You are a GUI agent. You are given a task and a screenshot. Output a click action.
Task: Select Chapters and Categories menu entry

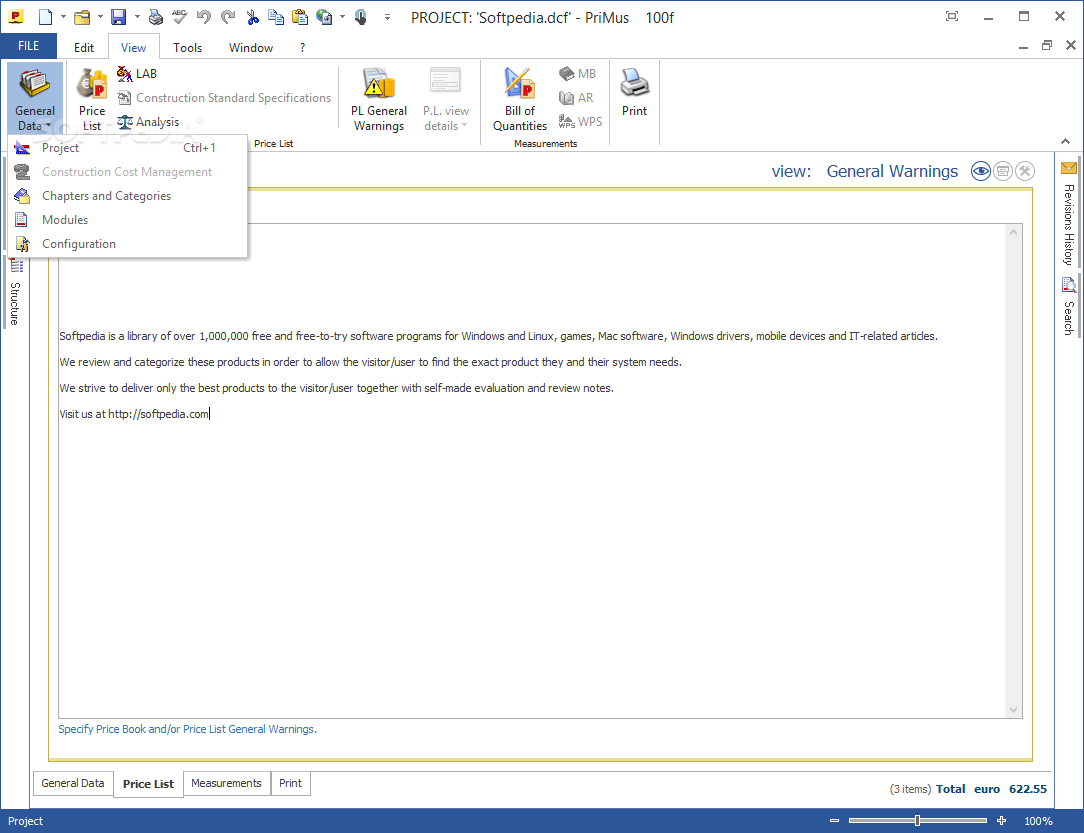click(x=127, y=196)
